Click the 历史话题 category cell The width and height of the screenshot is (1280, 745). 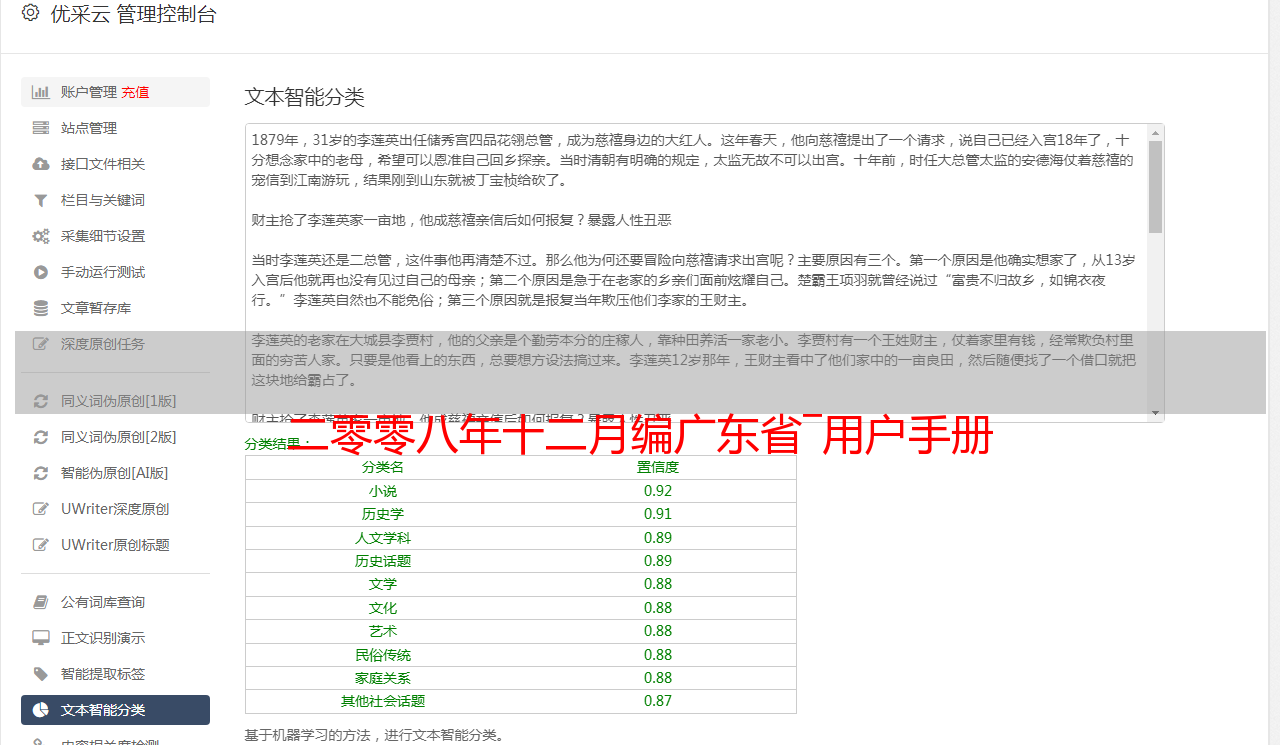click(383, 561)
